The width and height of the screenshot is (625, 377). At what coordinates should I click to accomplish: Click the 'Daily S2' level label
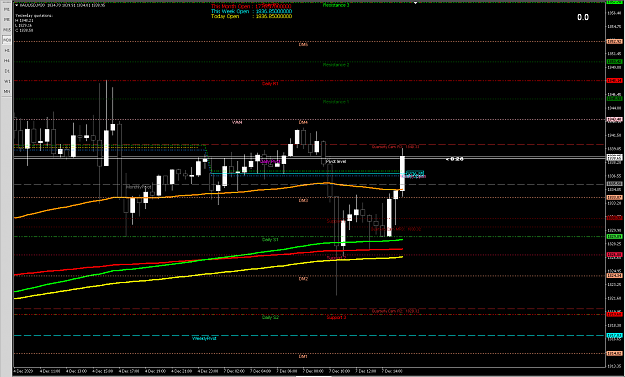tap(270, 318)
